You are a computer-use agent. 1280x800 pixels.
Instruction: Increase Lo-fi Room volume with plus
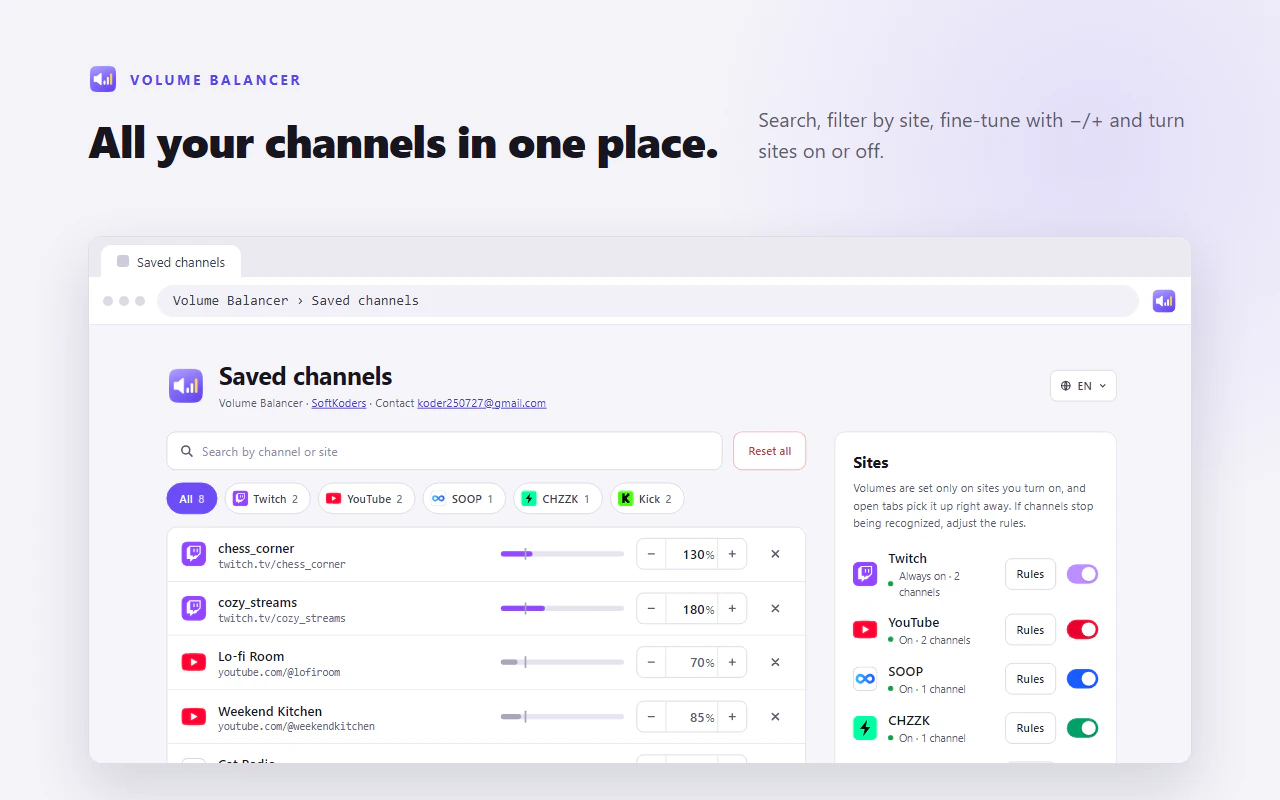click(732, 662)
